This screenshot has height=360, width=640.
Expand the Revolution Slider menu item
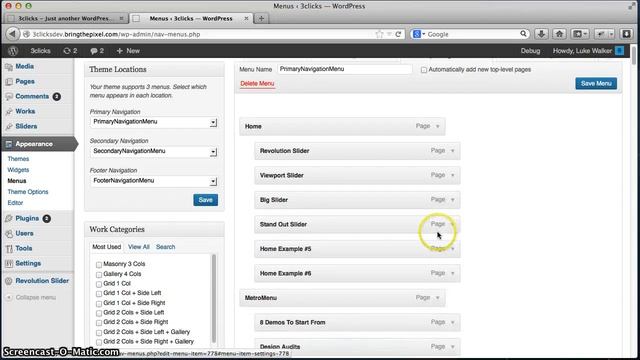pyautogui.click(x=453, y=151)
